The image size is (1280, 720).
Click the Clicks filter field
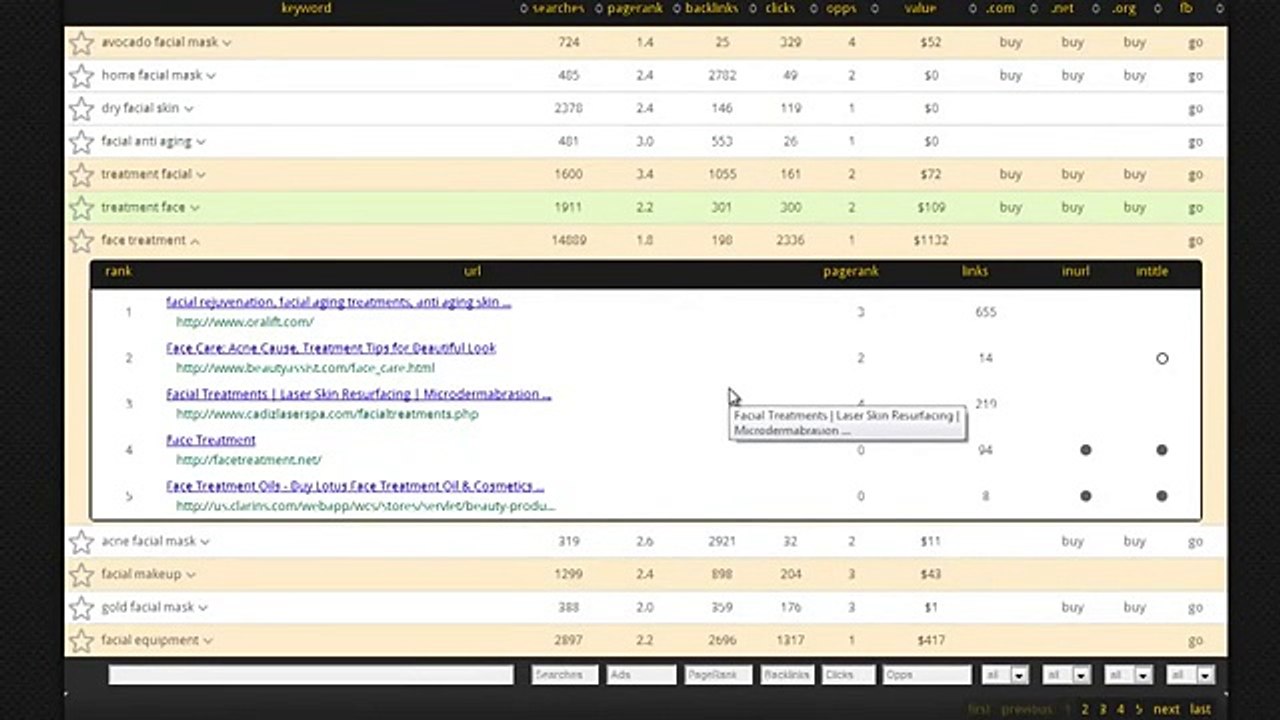click(848, 675)
